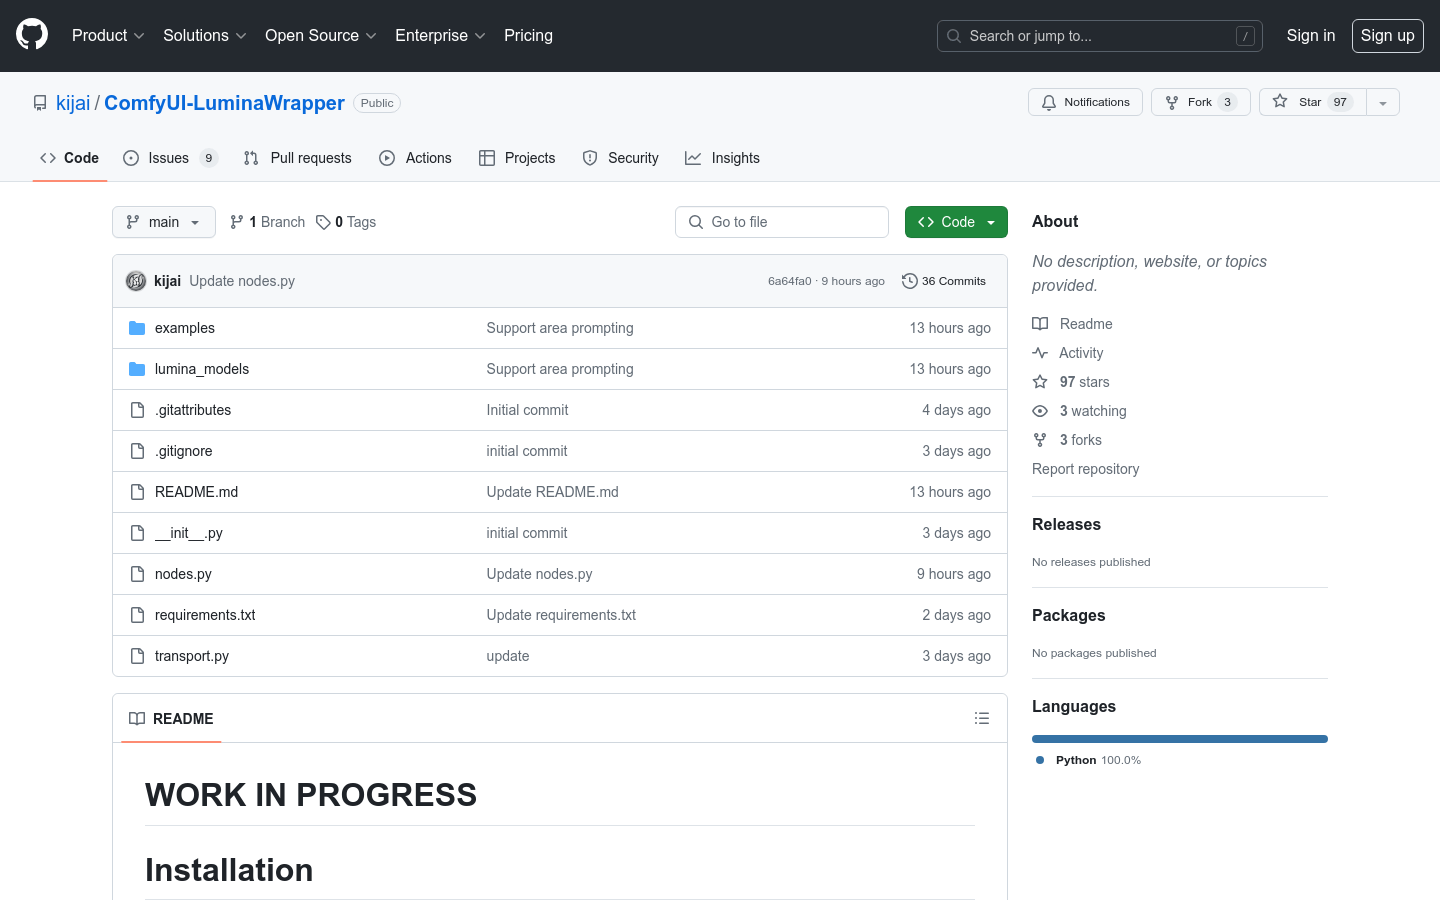This screenshot has width=1440, height=900.
Task: Click the requirements.txt file icon
Action: (137, 615)
